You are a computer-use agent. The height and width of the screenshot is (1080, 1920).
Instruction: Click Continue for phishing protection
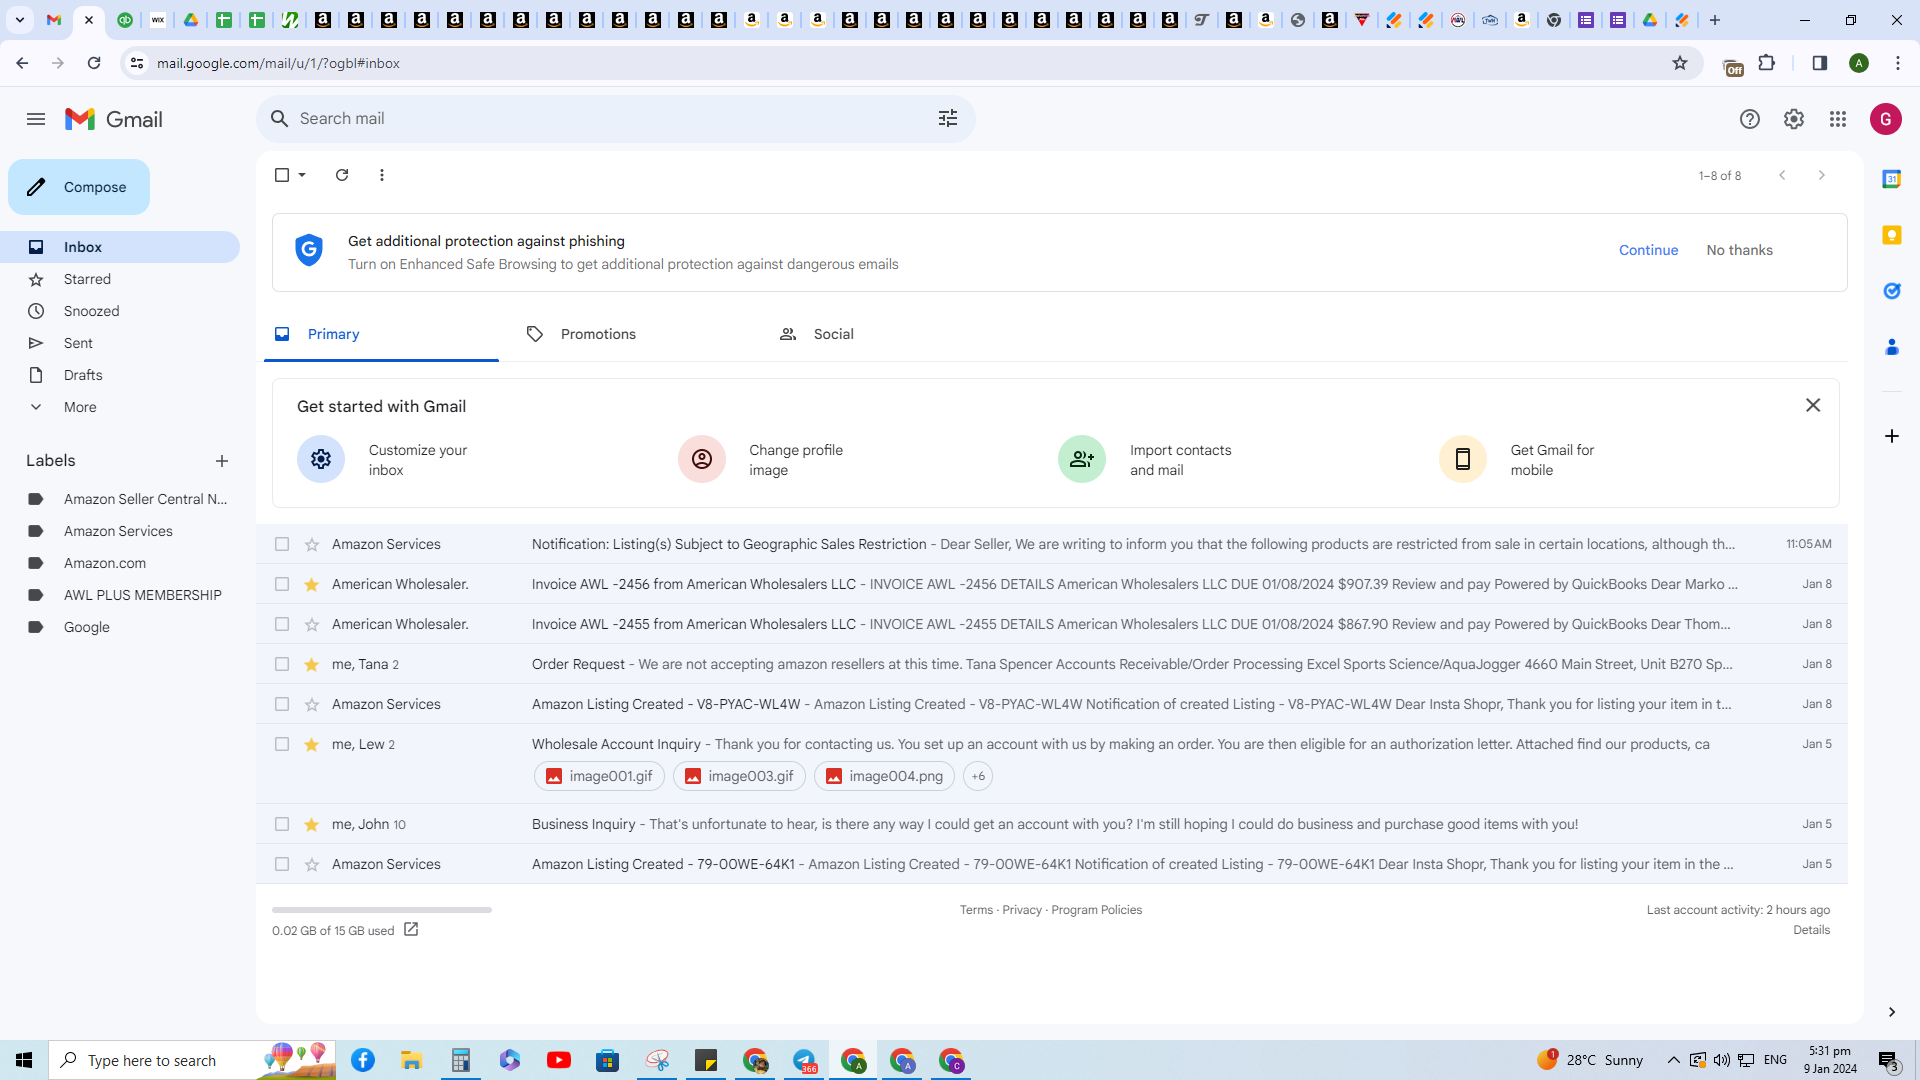(x=1648, y=250)
